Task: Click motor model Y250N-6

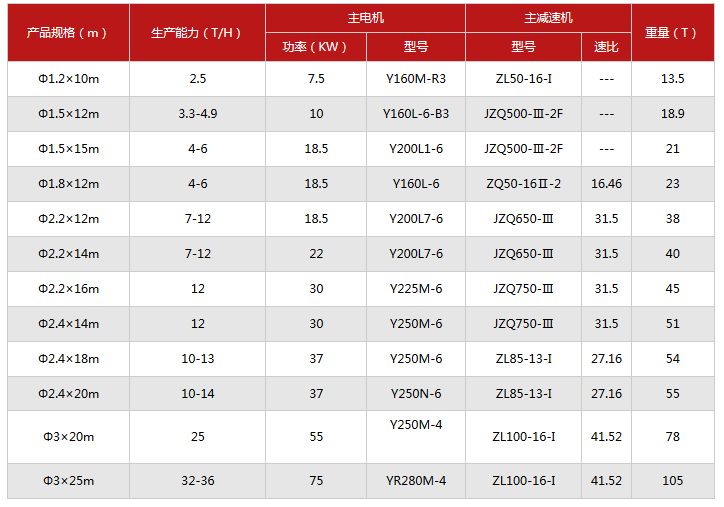Action: [x=415, y=394]
